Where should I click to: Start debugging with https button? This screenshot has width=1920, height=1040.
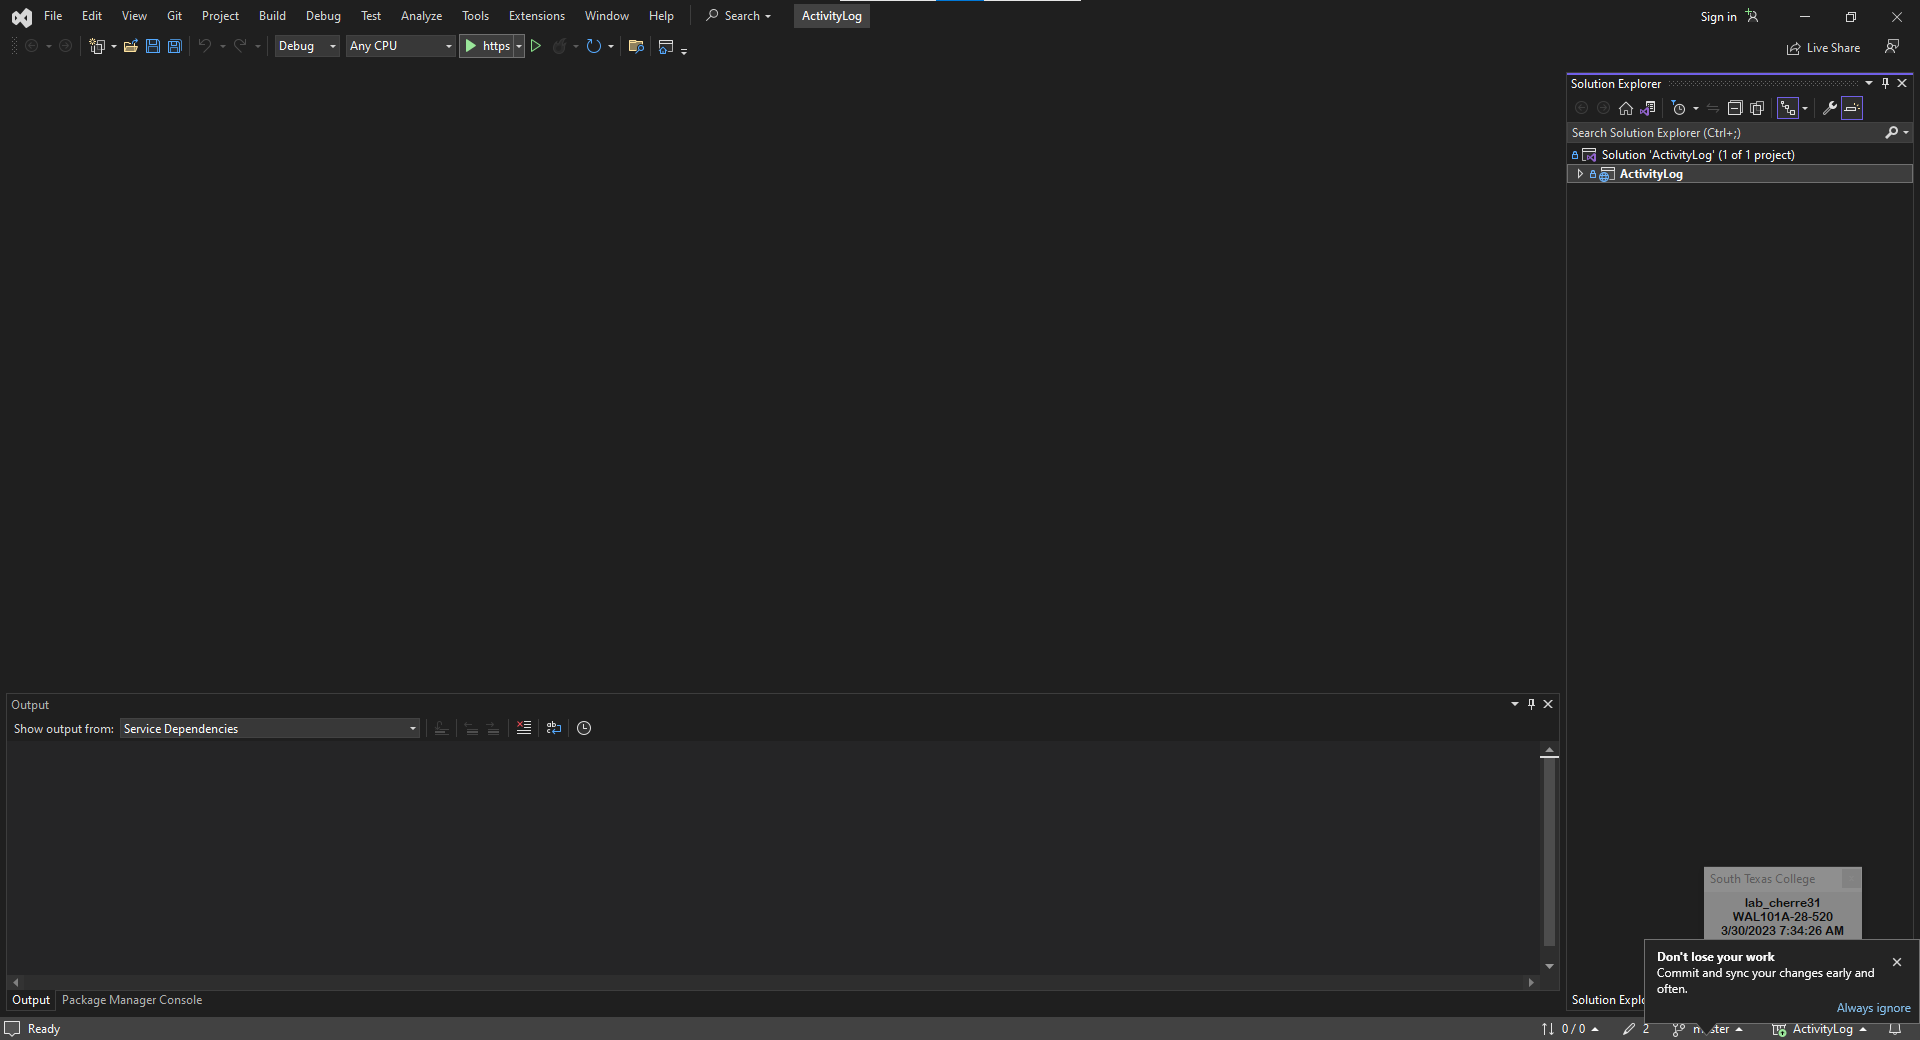point(487,46)
